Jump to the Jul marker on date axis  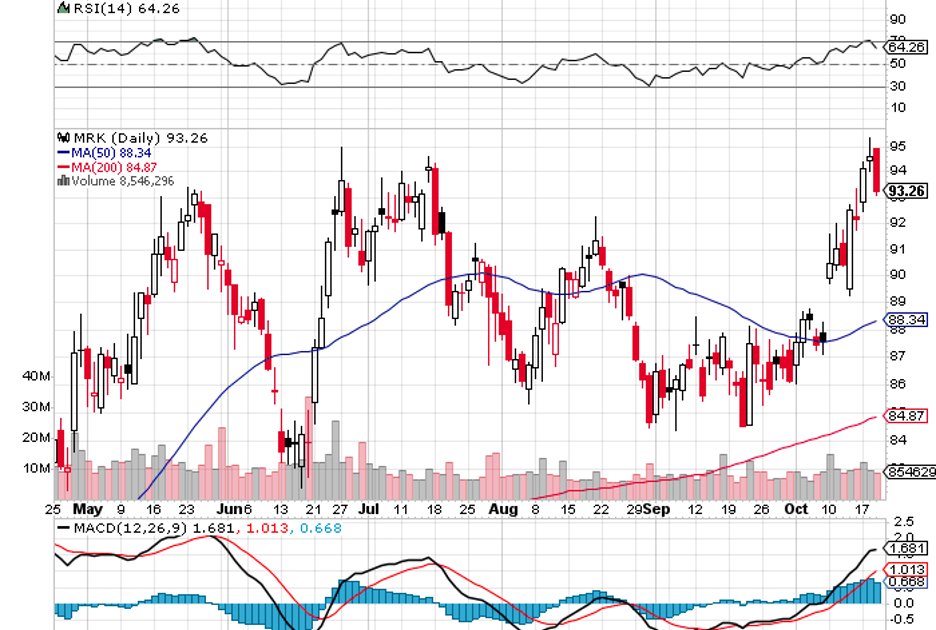click(x=371, y=509)
